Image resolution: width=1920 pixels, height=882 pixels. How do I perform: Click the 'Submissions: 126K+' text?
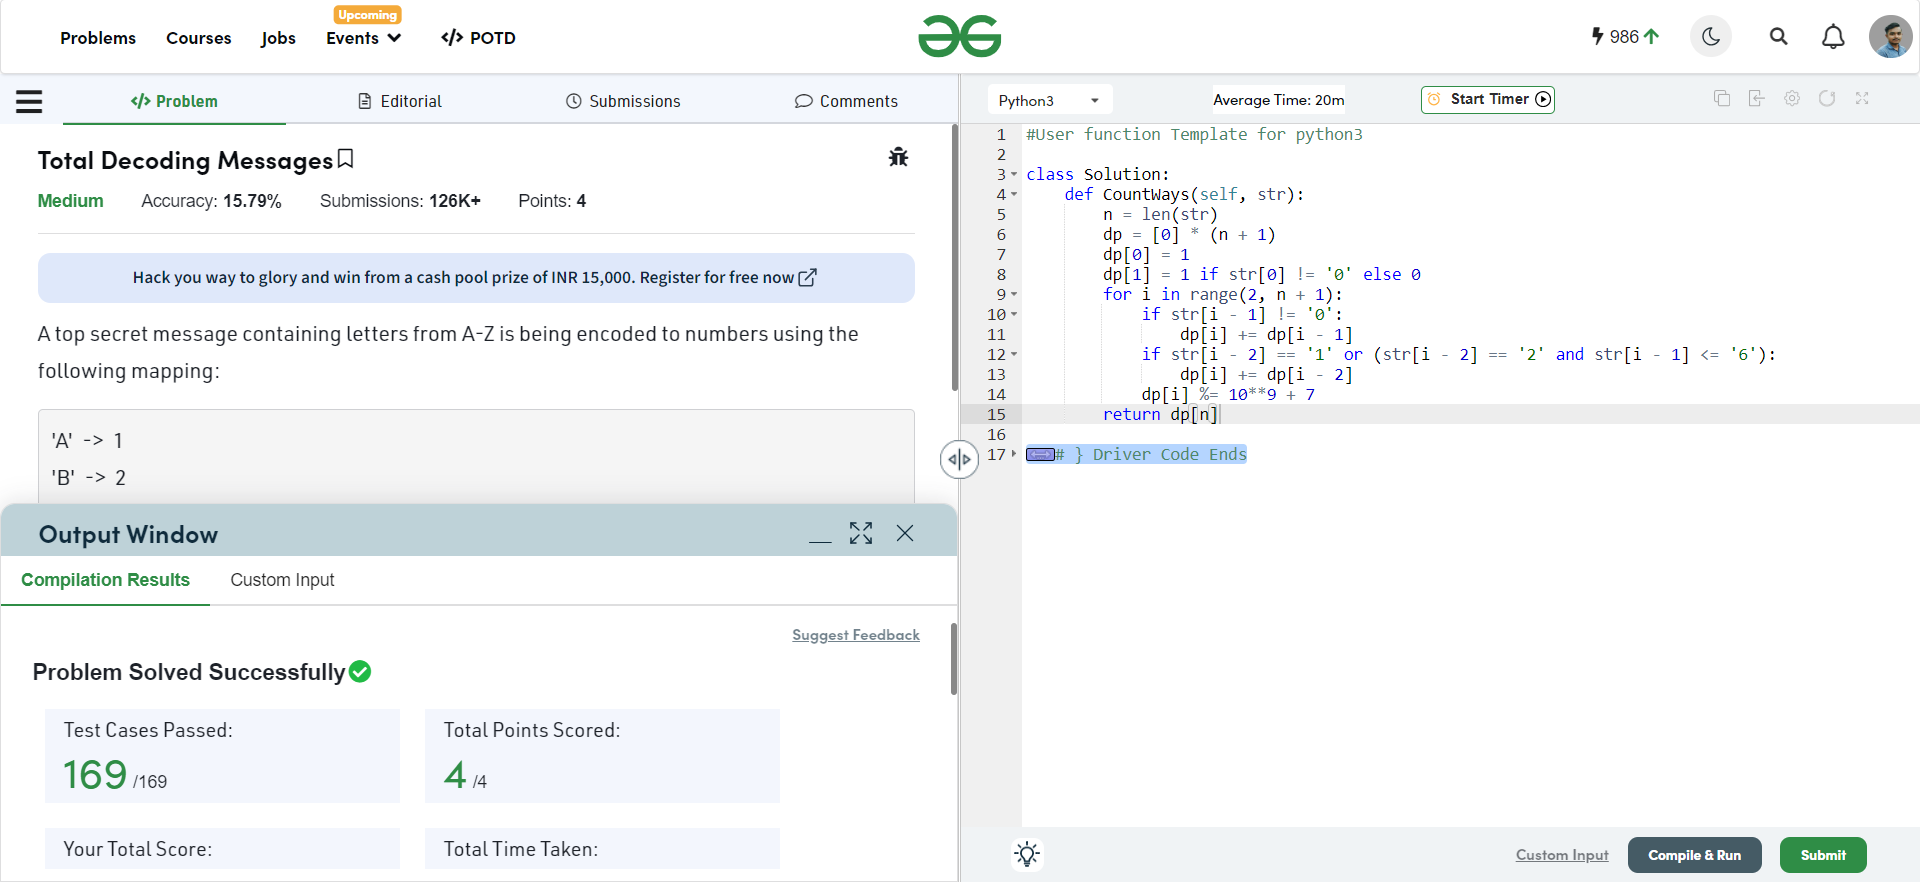click(x=400, y=201)
